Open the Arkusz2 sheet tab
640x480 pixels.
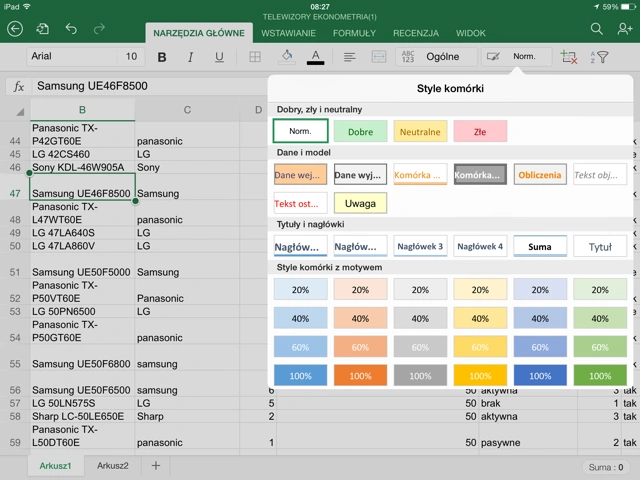point(113,466)
